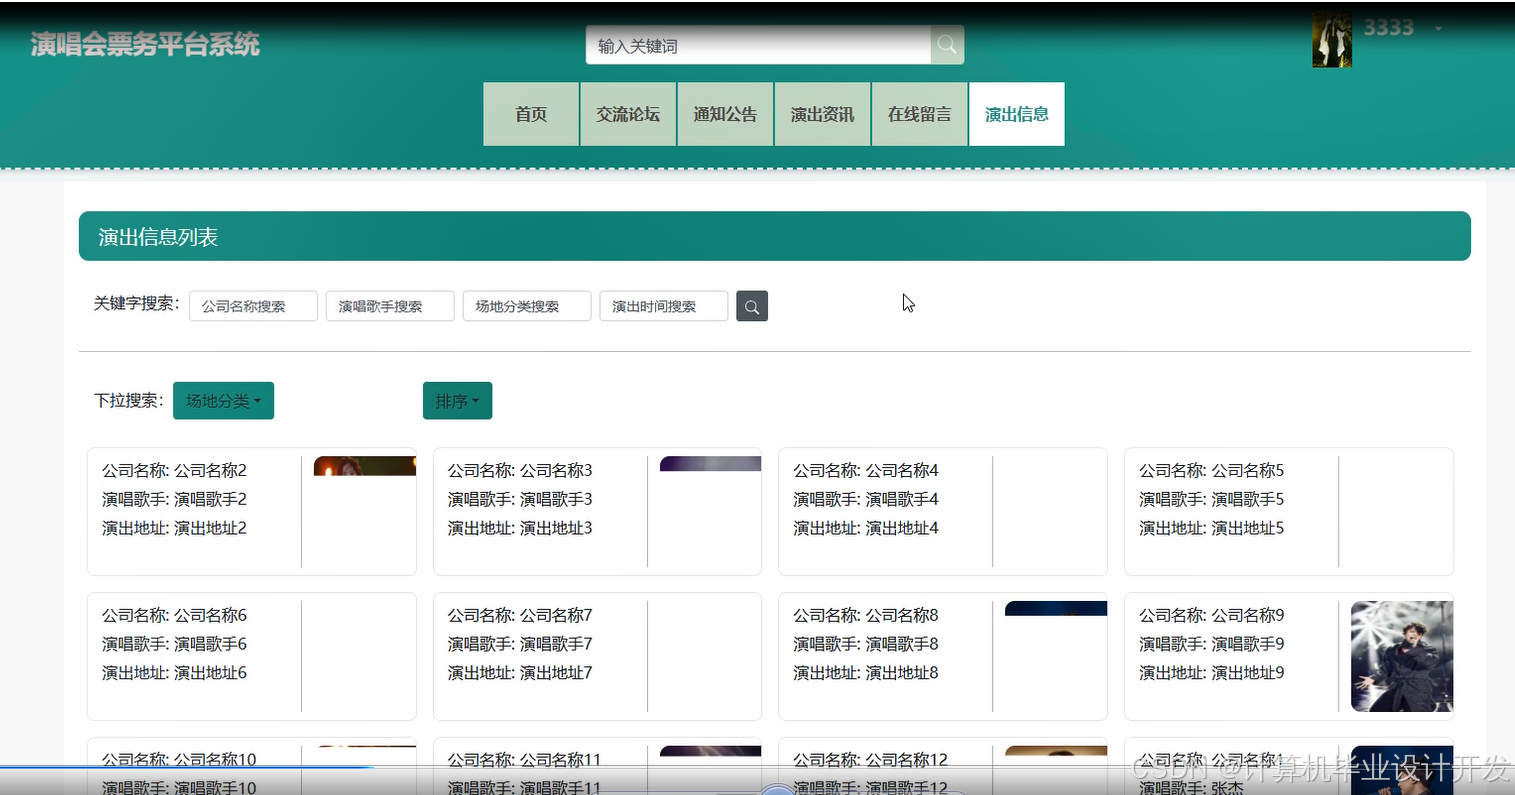Click the text 公司名称: 公司名称12
The height and width of the screenshot is (795, 1515).
(871, 760)
